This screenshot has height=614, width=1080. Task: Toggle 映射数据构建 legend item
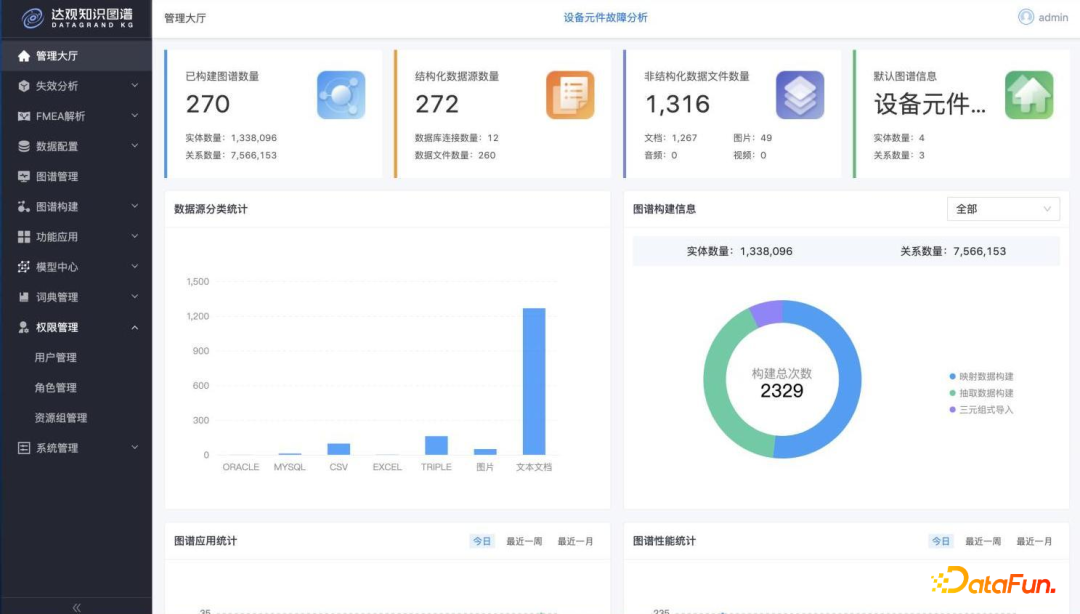tap(982, 376)
